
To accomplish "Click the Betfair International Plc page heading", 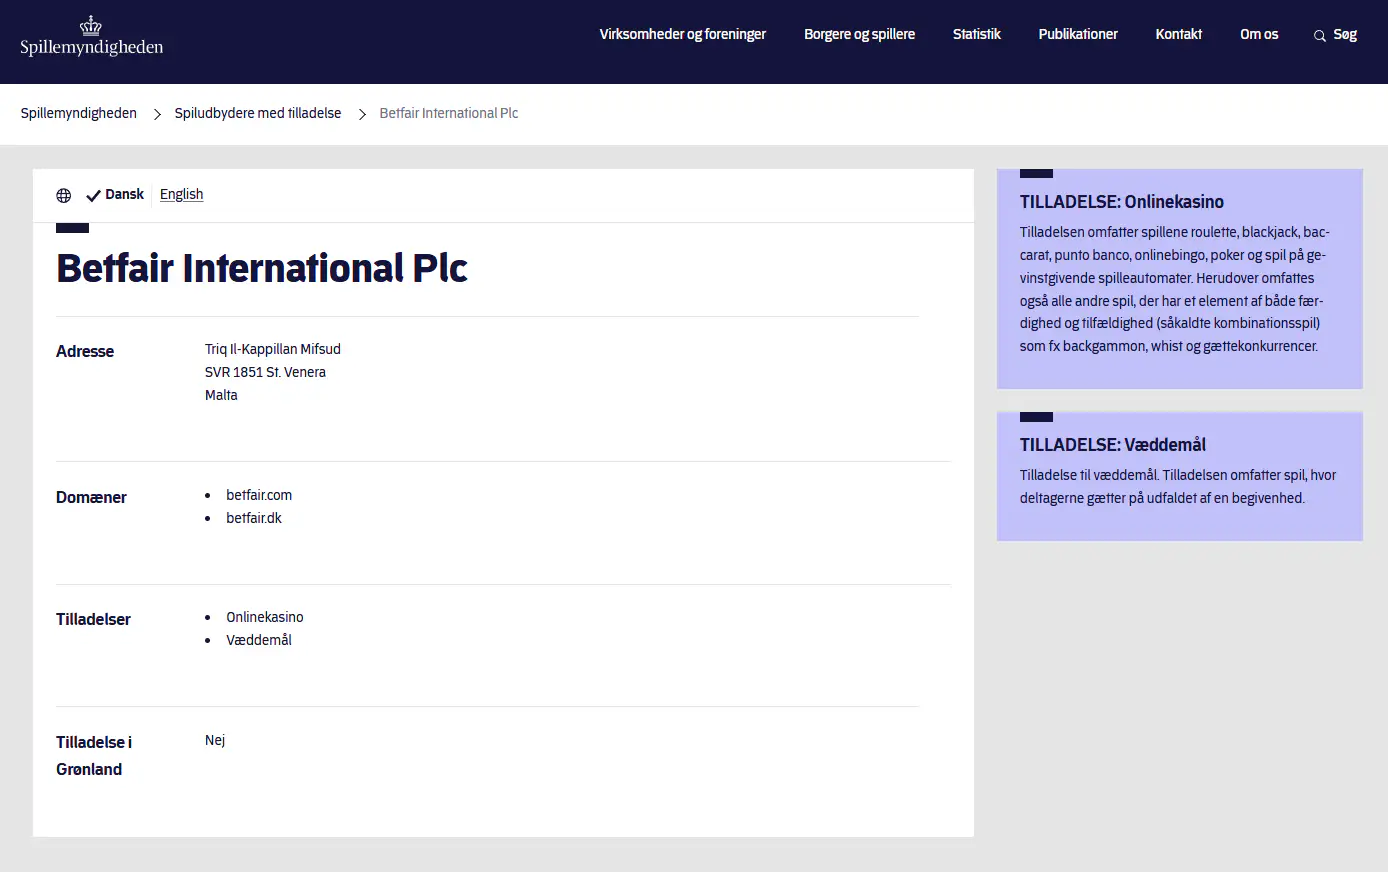I will 262,268.
